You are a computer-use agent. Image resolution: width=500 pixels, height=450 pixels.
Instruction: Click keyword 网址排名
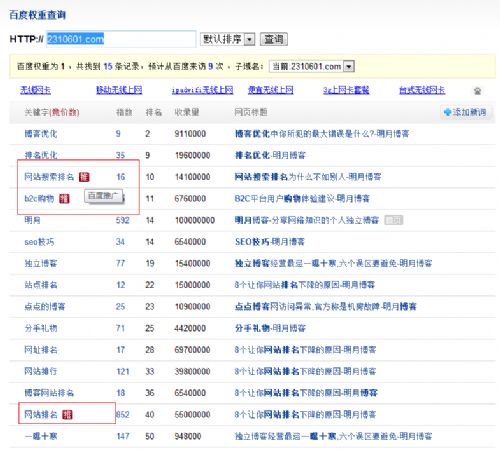(41, 350)
